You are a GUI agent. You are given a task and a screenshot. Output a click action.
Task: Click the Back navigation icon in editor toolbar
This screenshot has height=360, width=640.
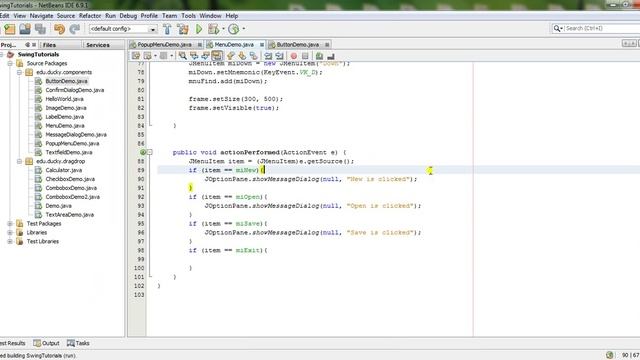[x=148, y=56]
